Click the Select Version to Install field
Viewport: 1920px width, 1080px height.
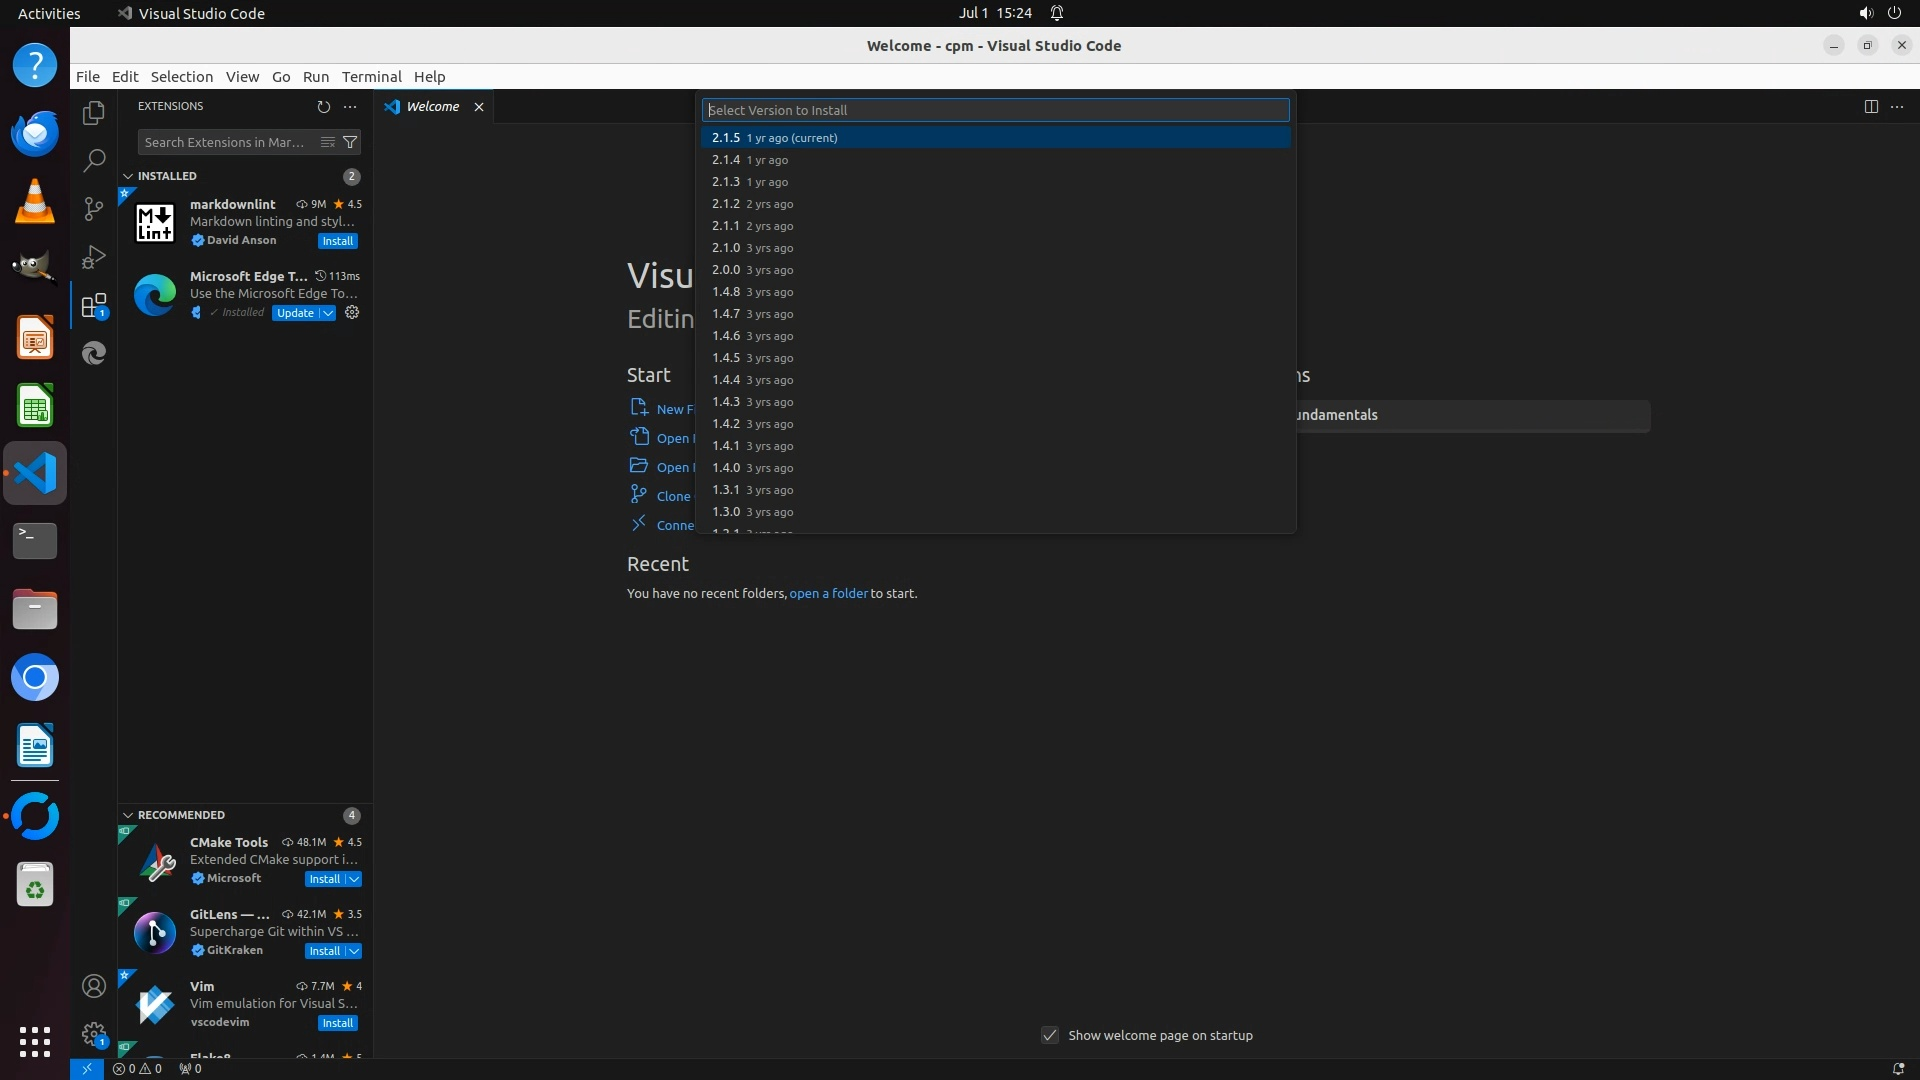995,110
